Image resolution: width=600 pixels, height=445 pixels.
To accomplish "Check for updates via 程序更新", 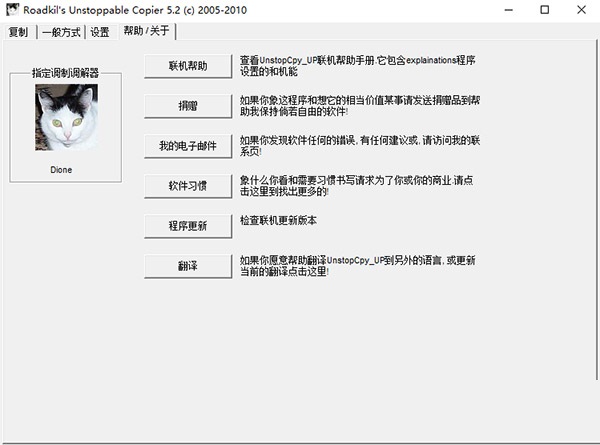I will pyautogui.click(x=188, y=226).
